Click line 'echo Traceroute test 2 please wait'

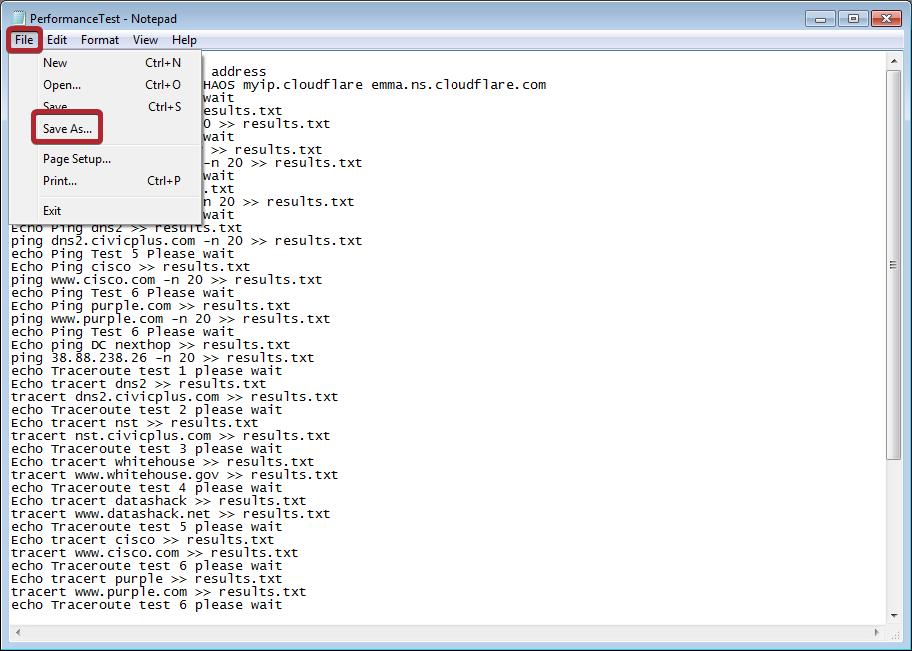click(147, 410)
